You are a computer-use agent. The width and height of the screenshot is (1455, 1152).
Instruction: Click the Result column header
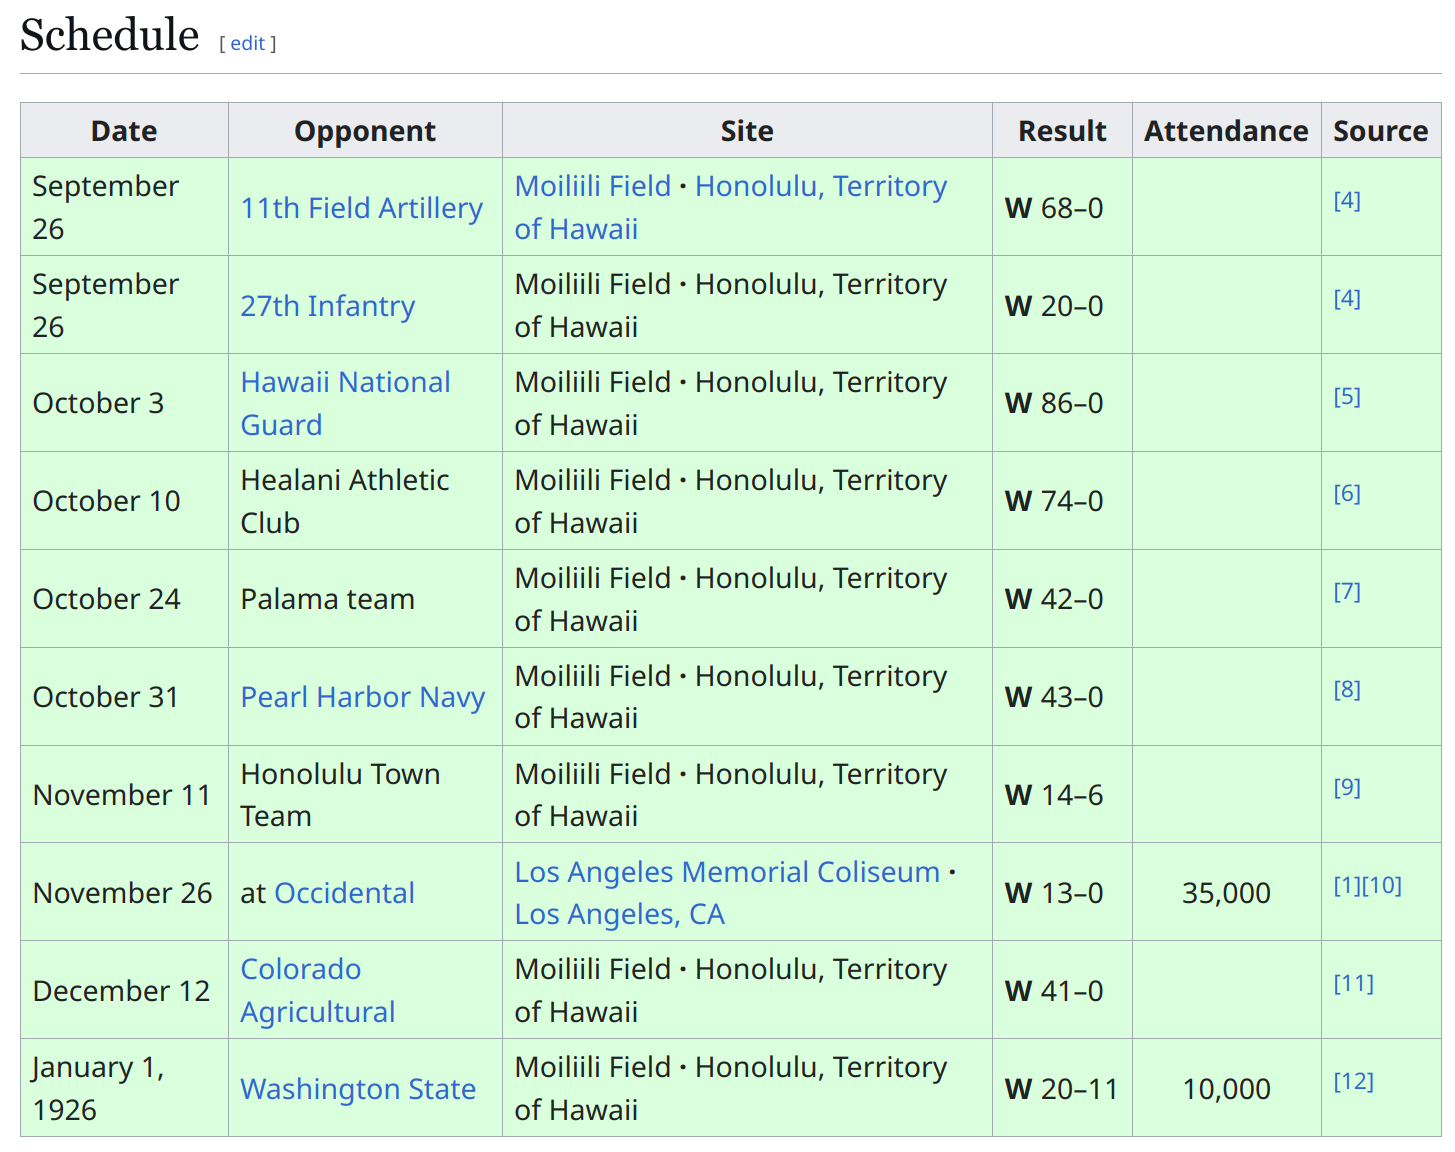point(1062,131)
